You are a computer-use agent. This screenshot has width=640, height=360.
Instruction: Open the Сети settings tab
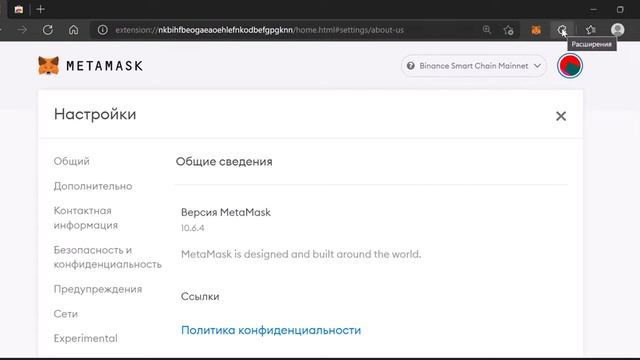click(66, 314)
